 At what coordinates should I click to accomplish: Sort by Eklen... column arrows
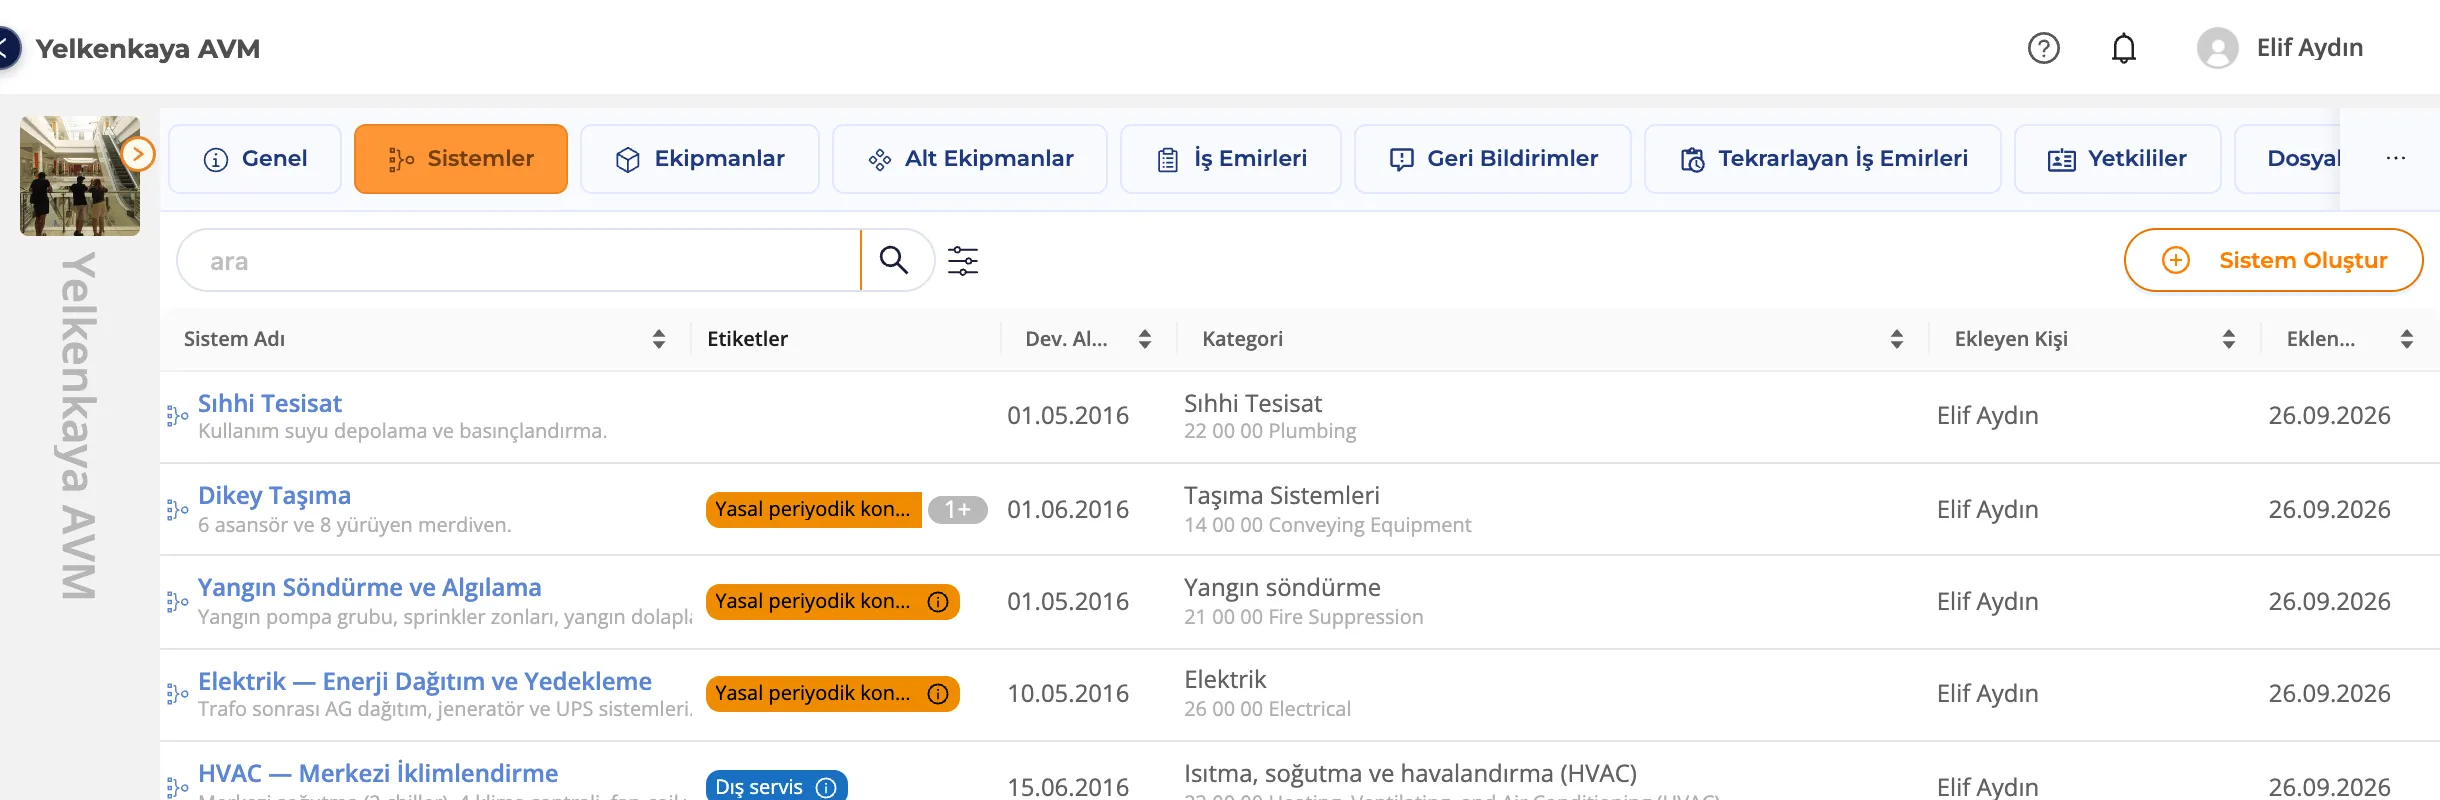[2407, 339]
